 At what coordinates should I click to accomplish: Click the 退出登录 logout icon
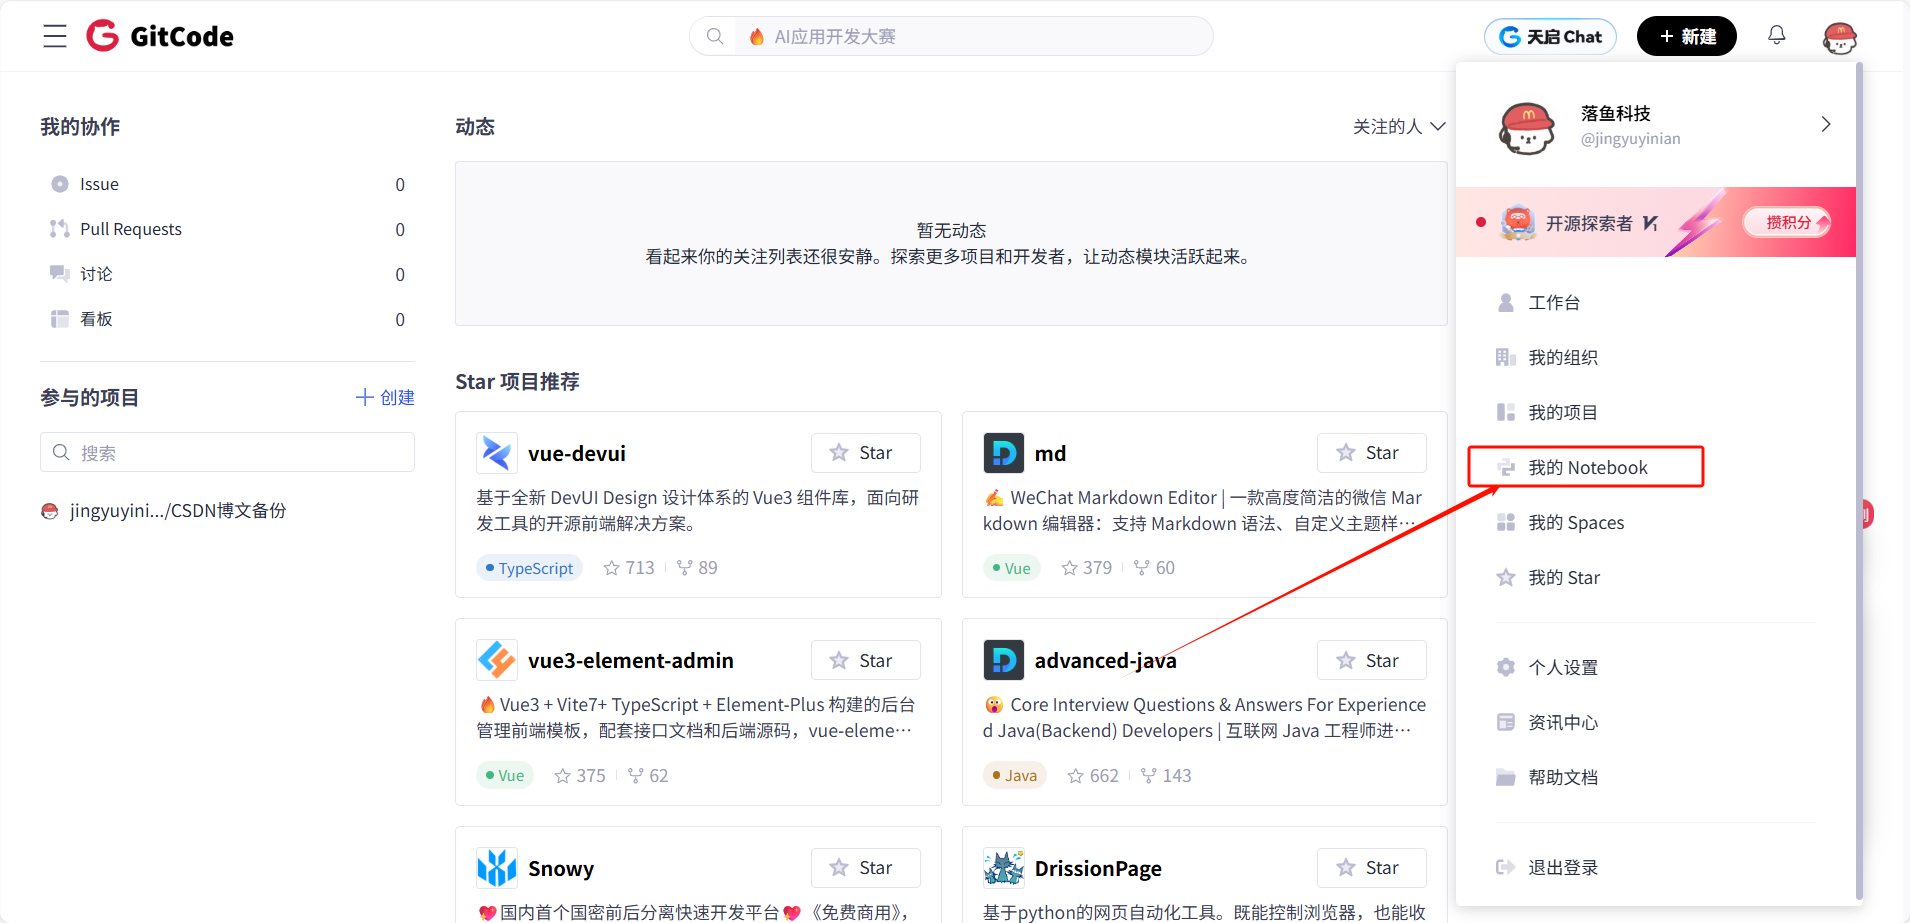[x=1506, y=867]
